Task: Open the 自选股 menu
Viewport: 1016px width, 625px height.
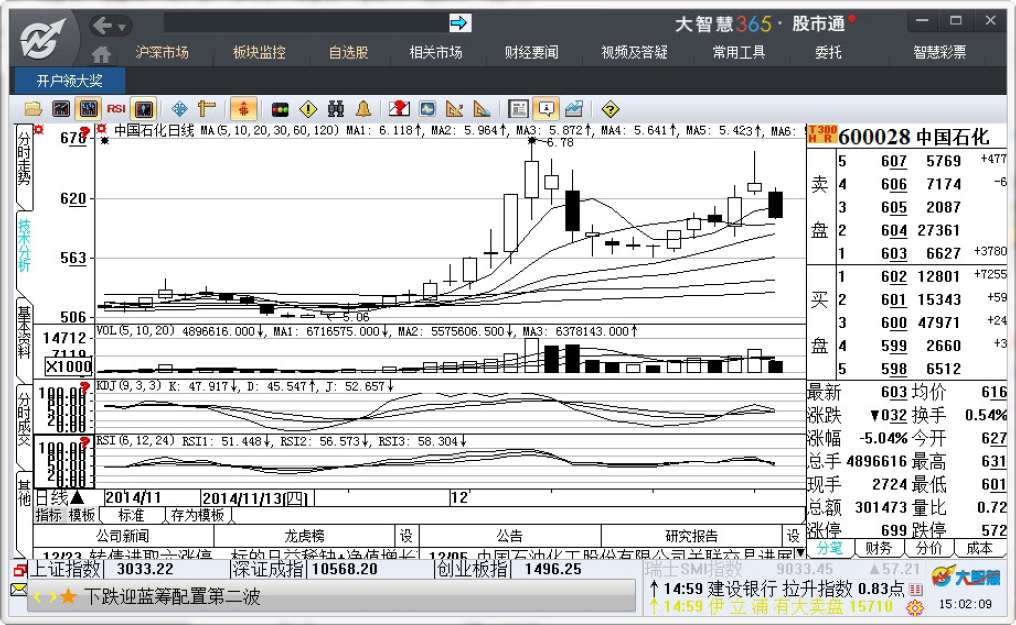Action: click(x=348, y=52)
